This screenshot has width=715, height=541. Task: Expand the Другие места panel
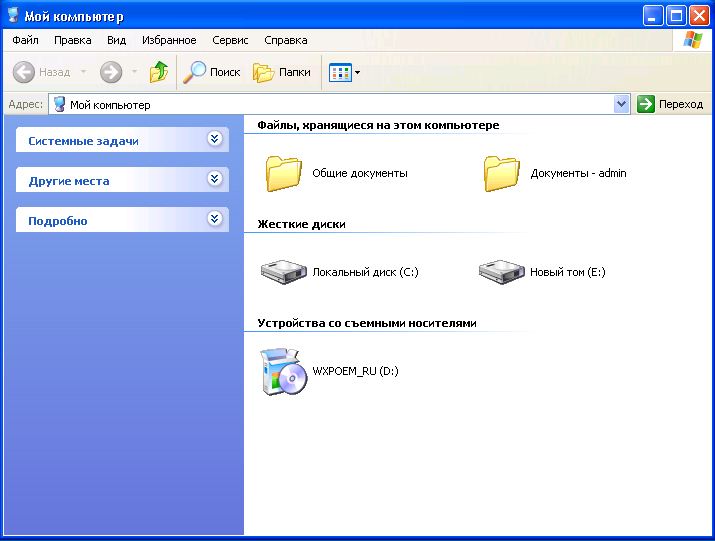coord(215,178)
